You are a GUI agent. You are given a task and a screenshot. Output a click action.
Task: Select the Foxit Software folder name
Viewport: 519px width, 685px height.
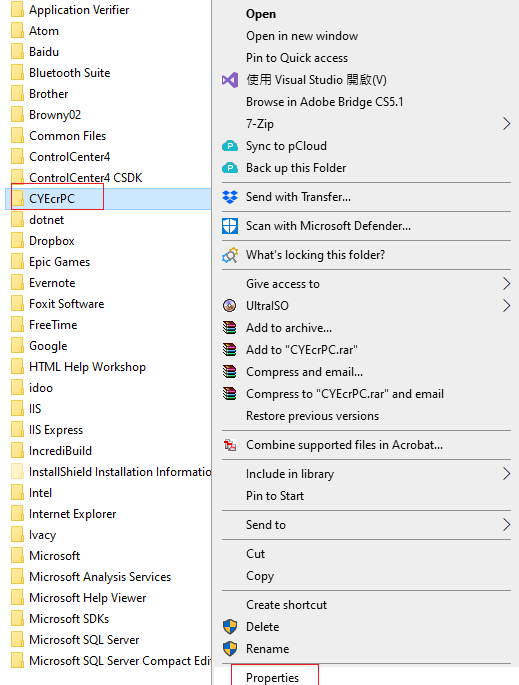[66, 304]
